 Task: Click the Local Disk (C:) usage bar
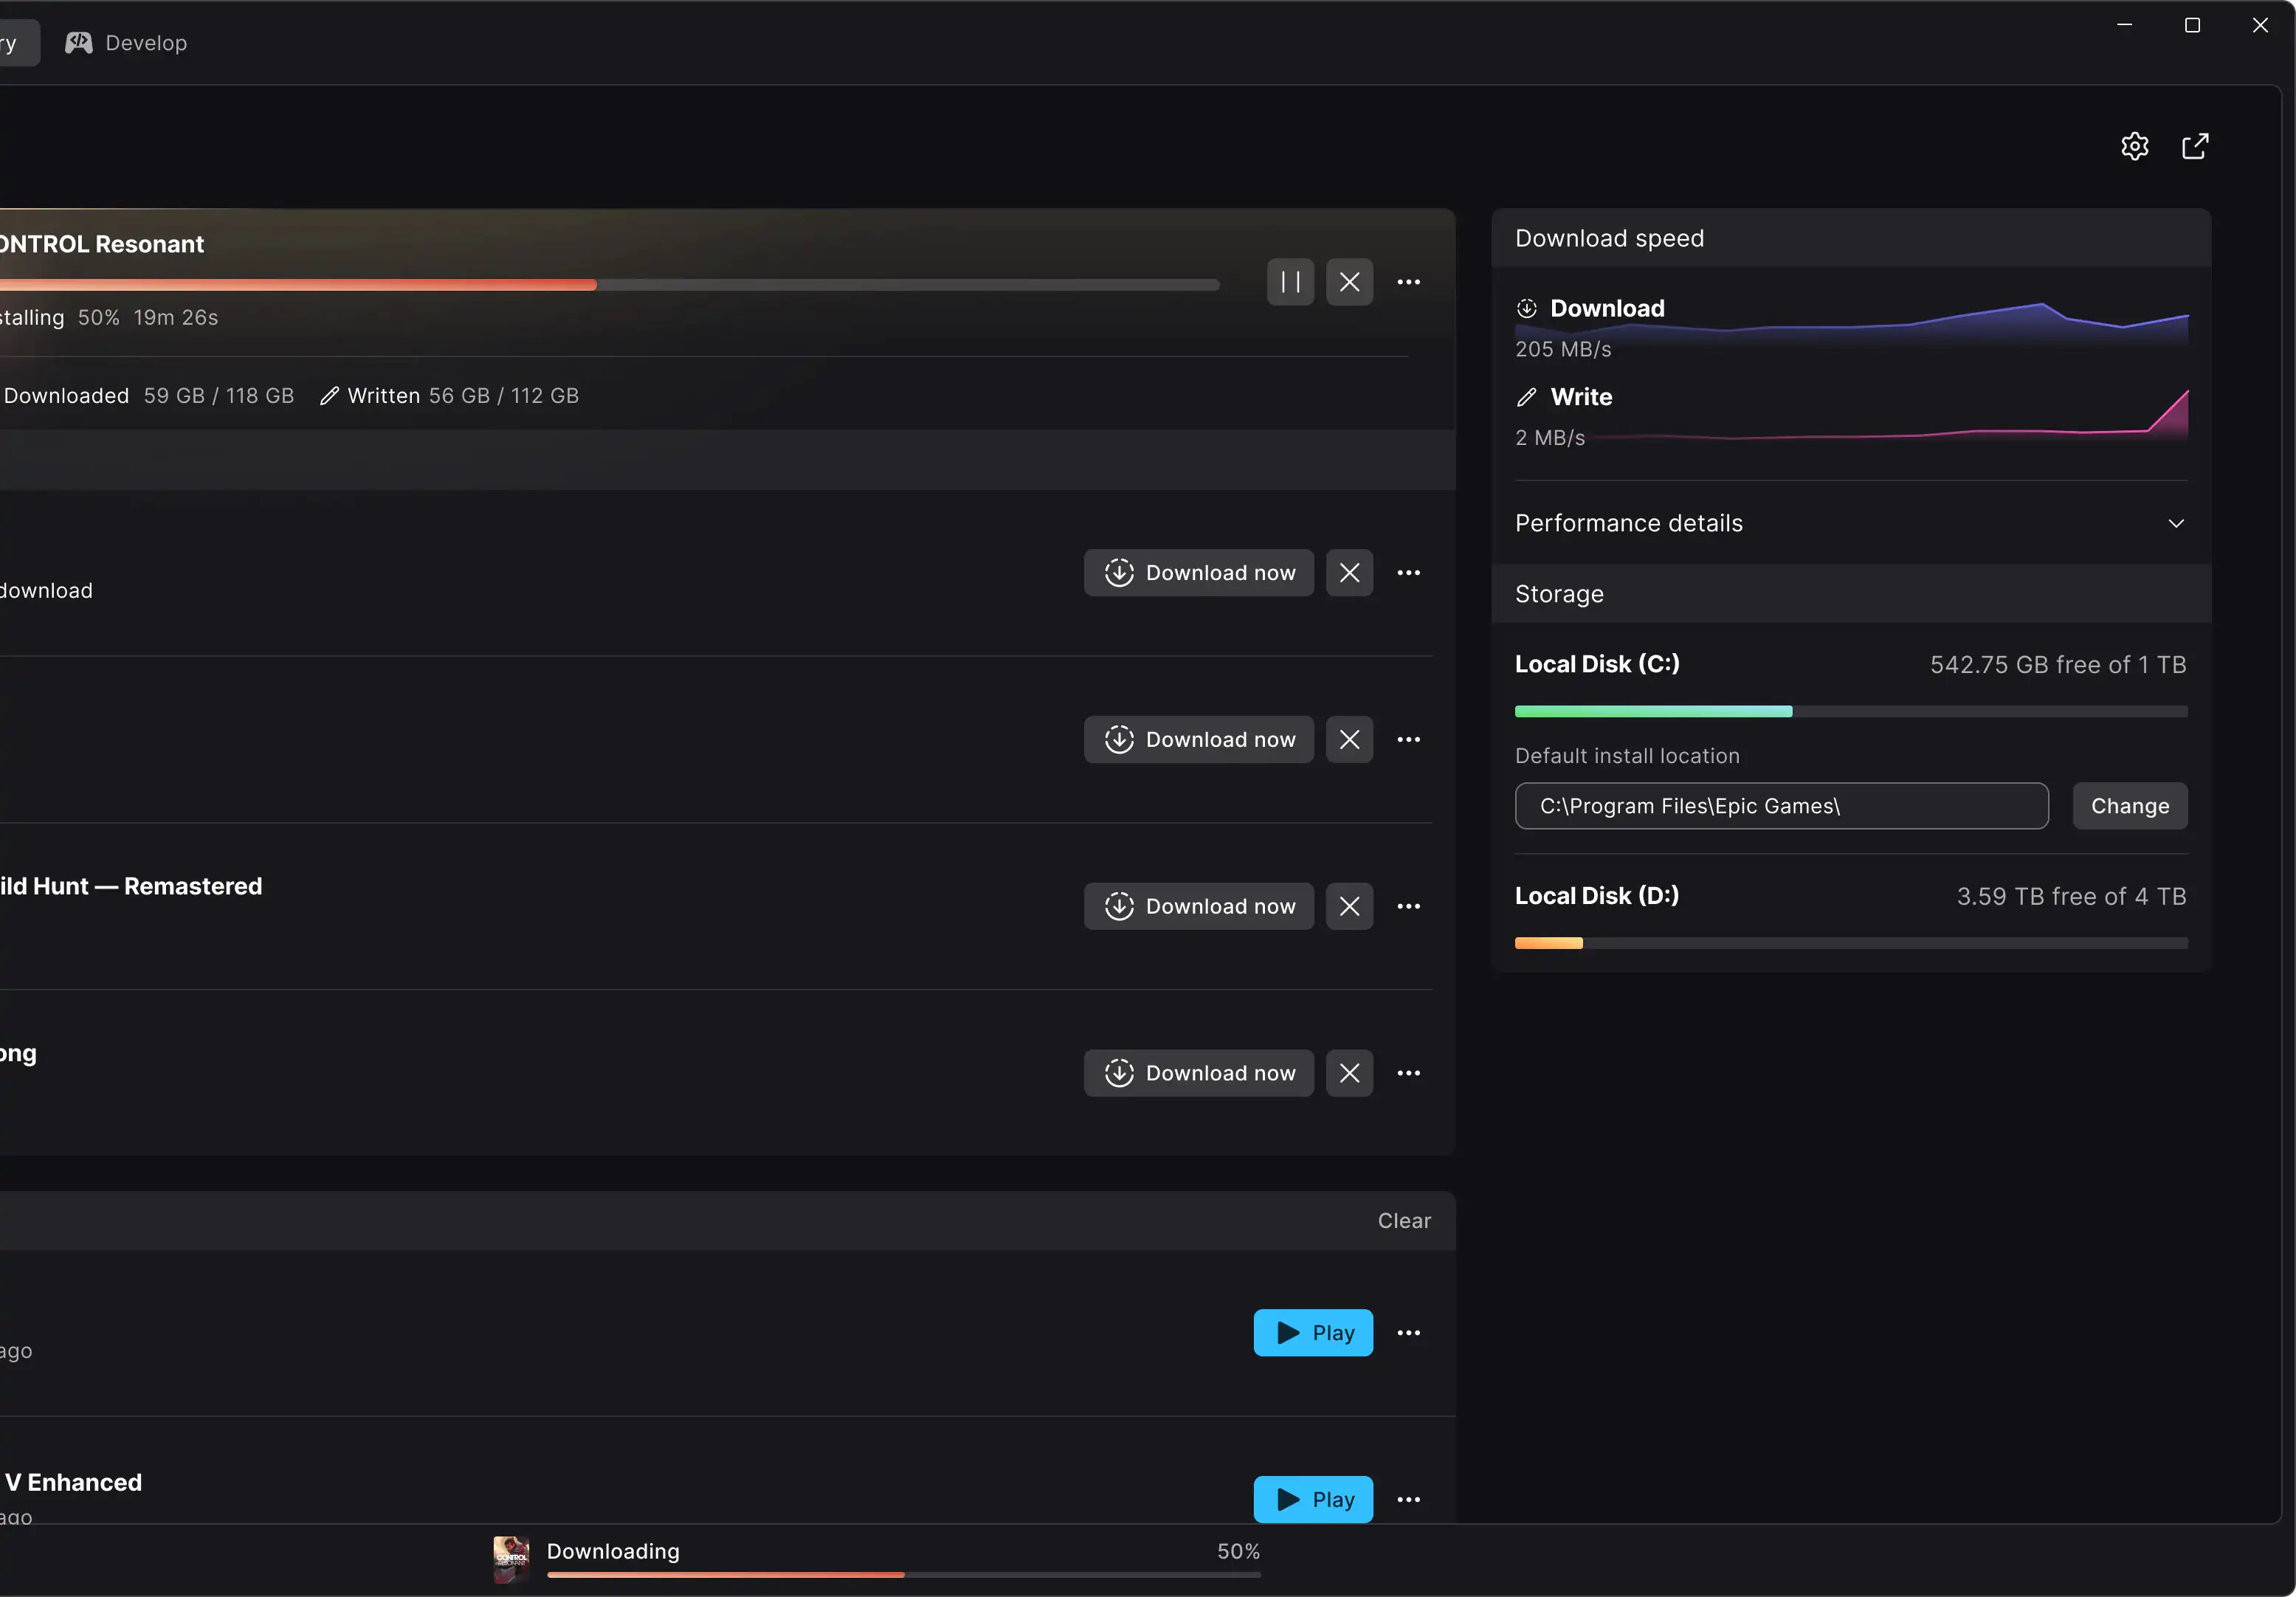tap(1851, 712)
